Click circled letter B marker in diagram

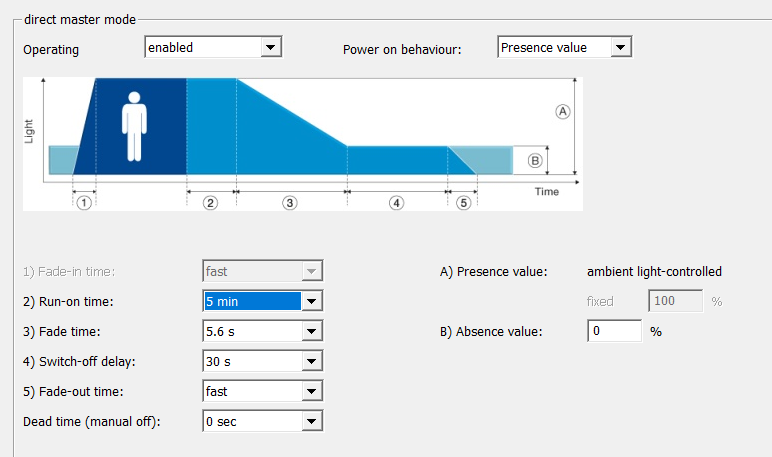point(534,160)
